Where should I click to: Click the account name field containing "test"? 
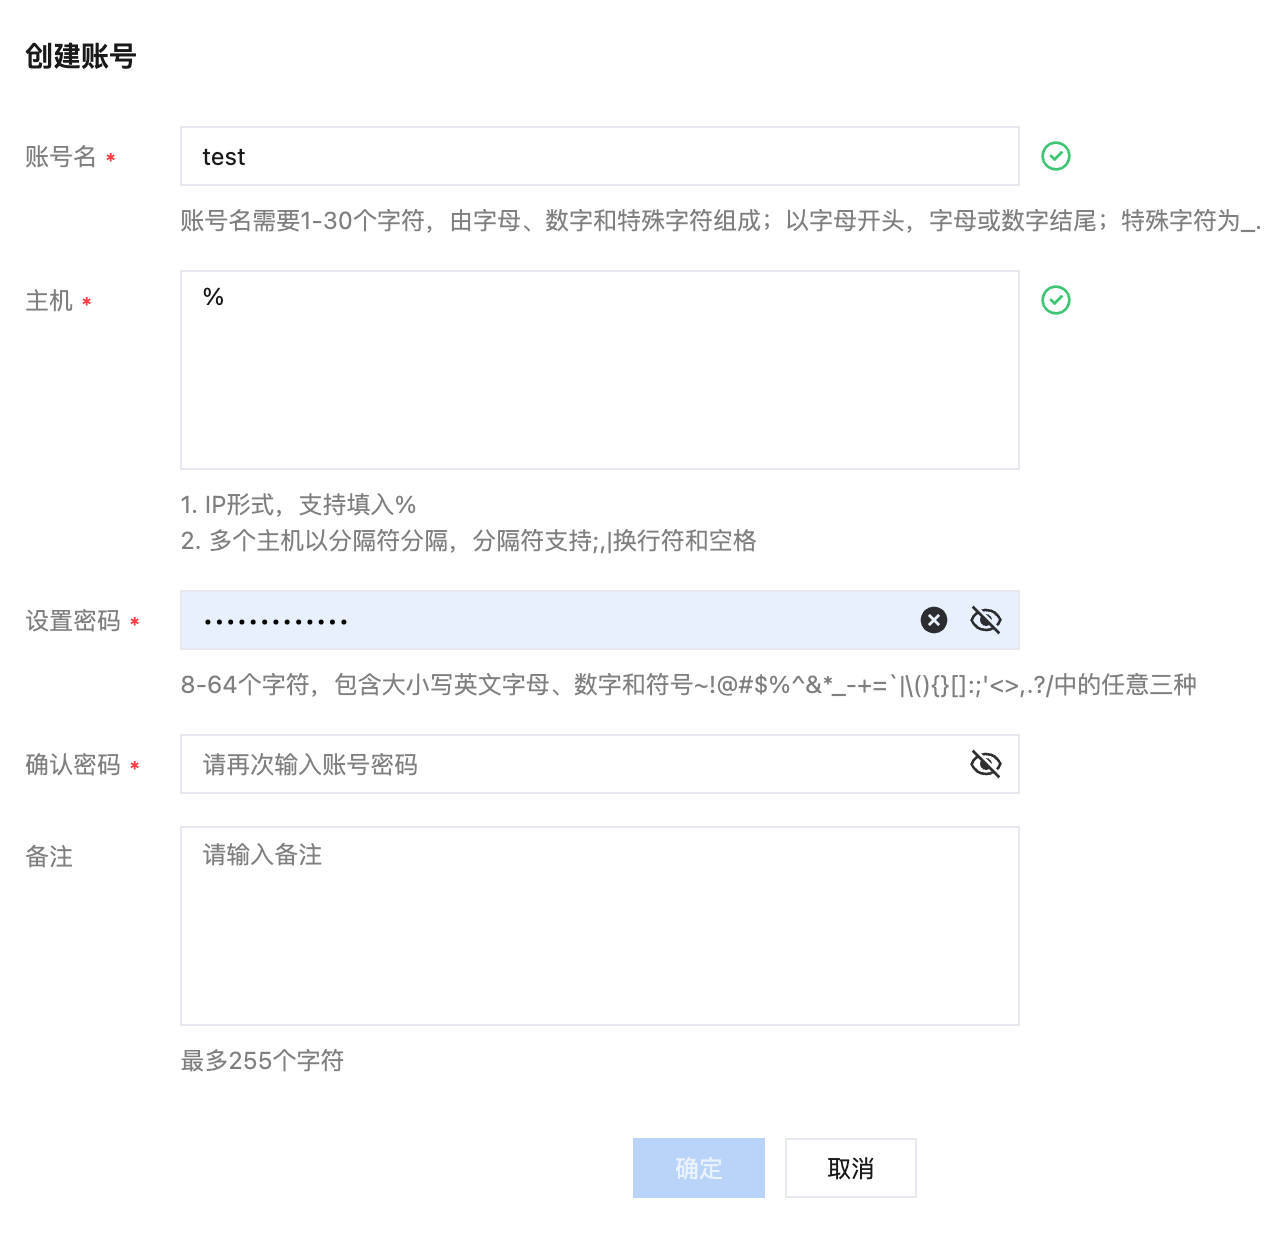[x=598, y=156]
